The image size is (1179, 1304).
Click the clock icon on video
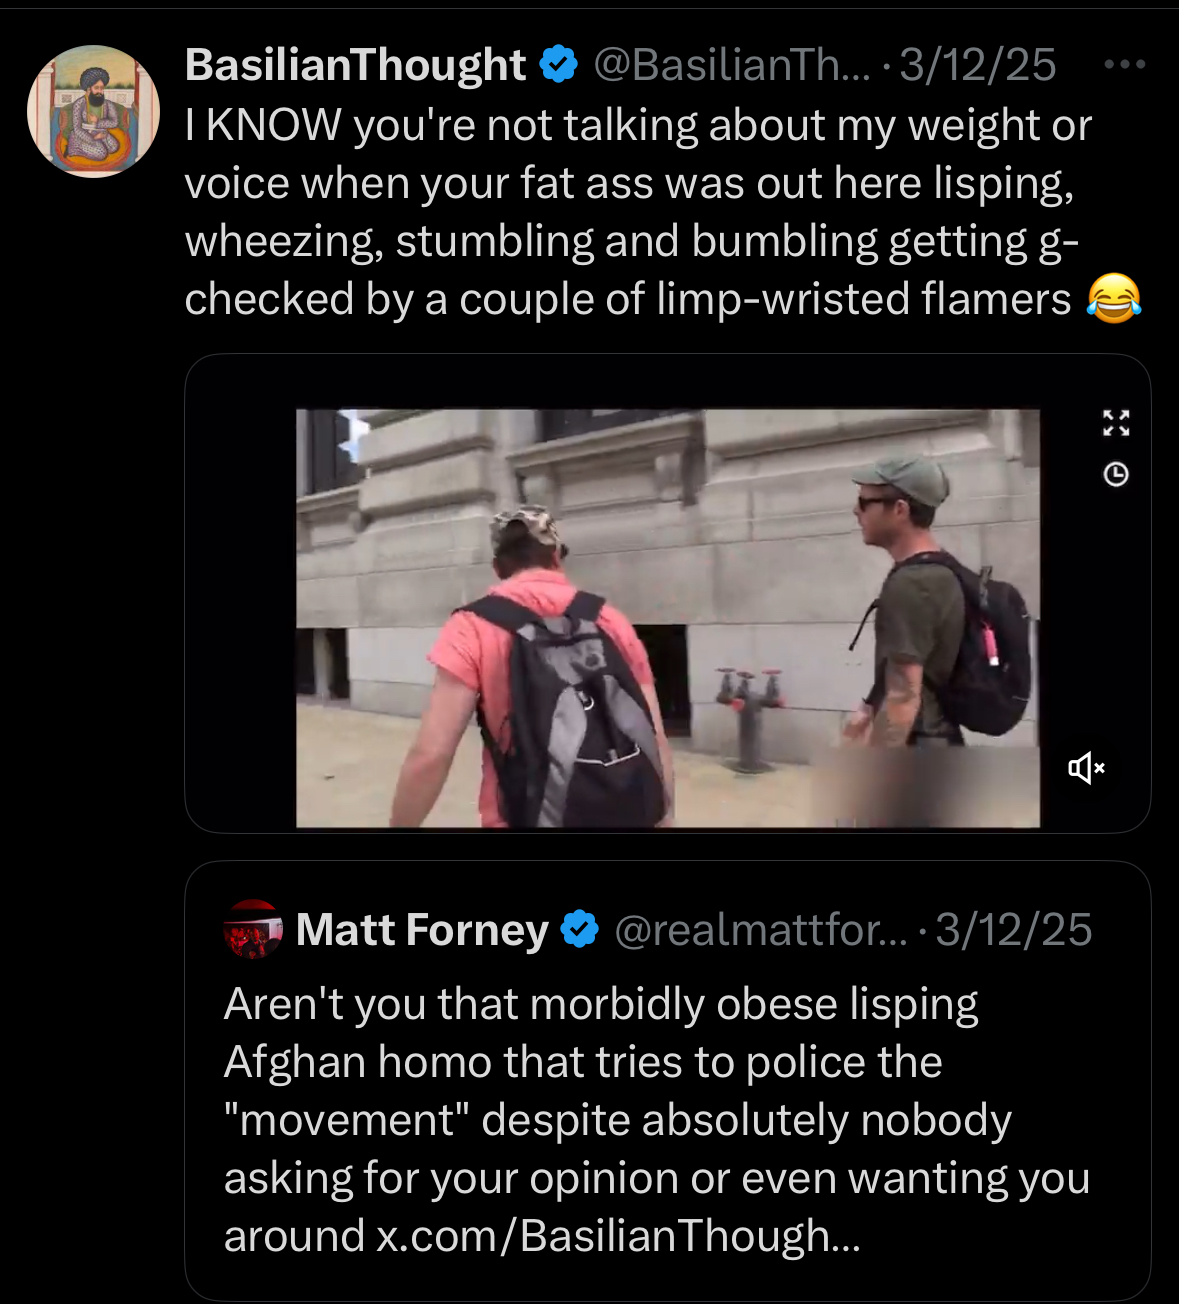pos(1116,474)
